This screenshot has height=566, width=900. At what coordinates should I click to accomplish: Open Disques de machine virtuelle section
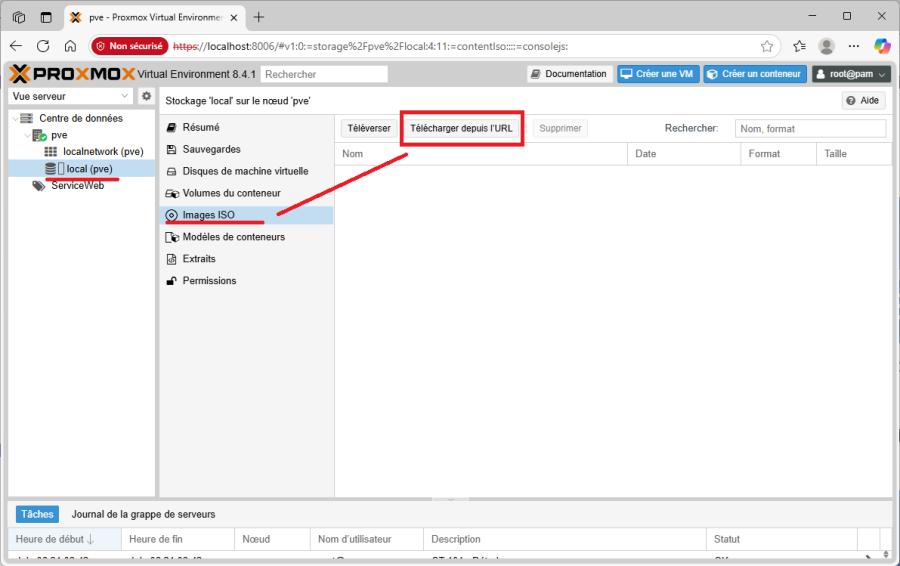pos(246,171)
